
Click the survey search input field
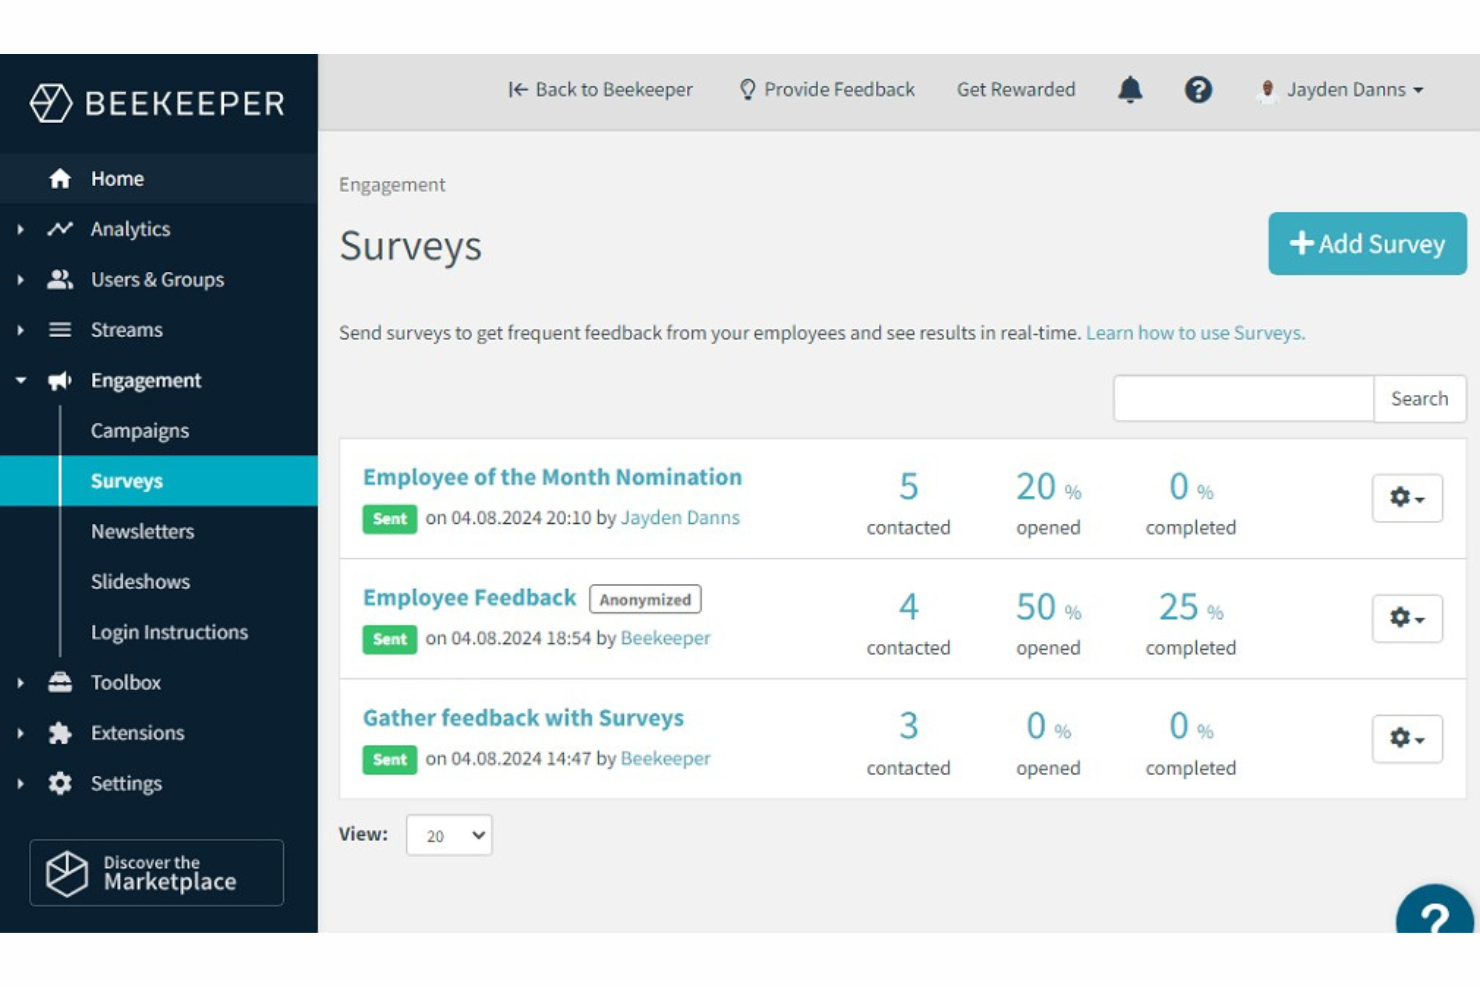click(1243, 399)
